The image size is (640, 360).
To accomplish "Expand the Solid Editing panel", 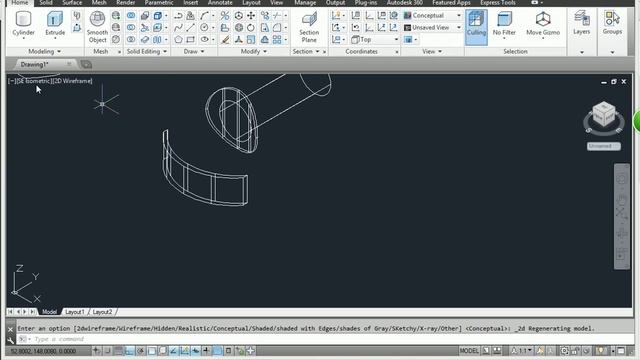I will tap(147, 51).
